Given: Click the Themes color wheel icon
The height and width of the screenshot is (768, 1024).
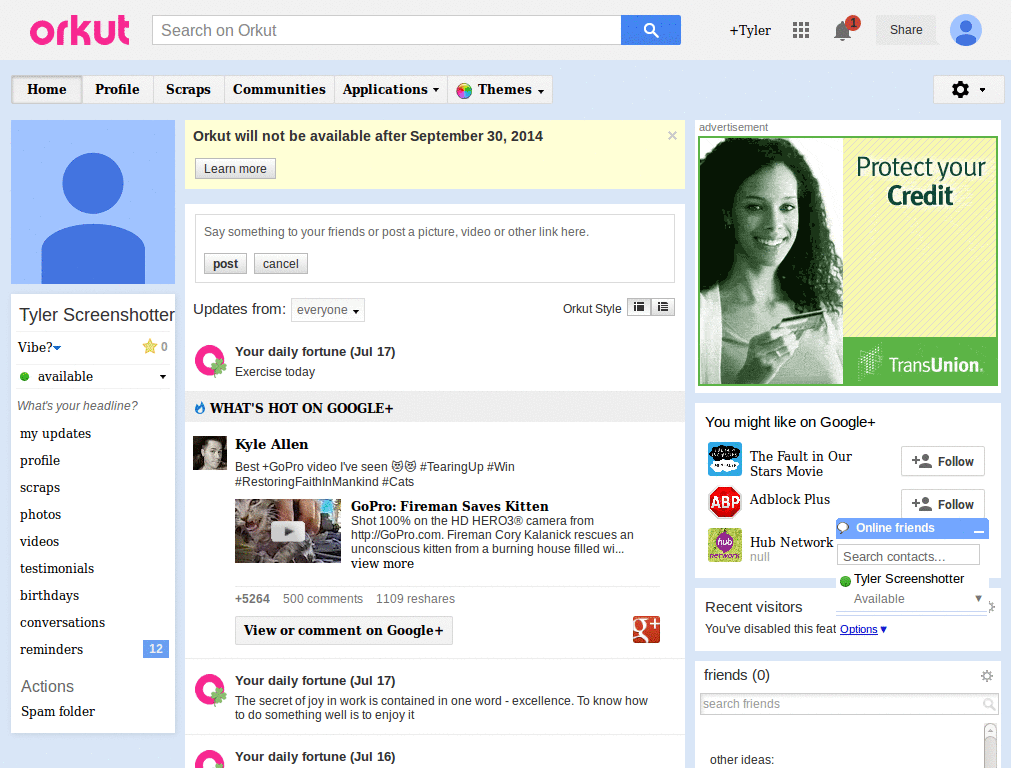Looking at the screenshot, I should pyautogui.click(x=464, y=90).
